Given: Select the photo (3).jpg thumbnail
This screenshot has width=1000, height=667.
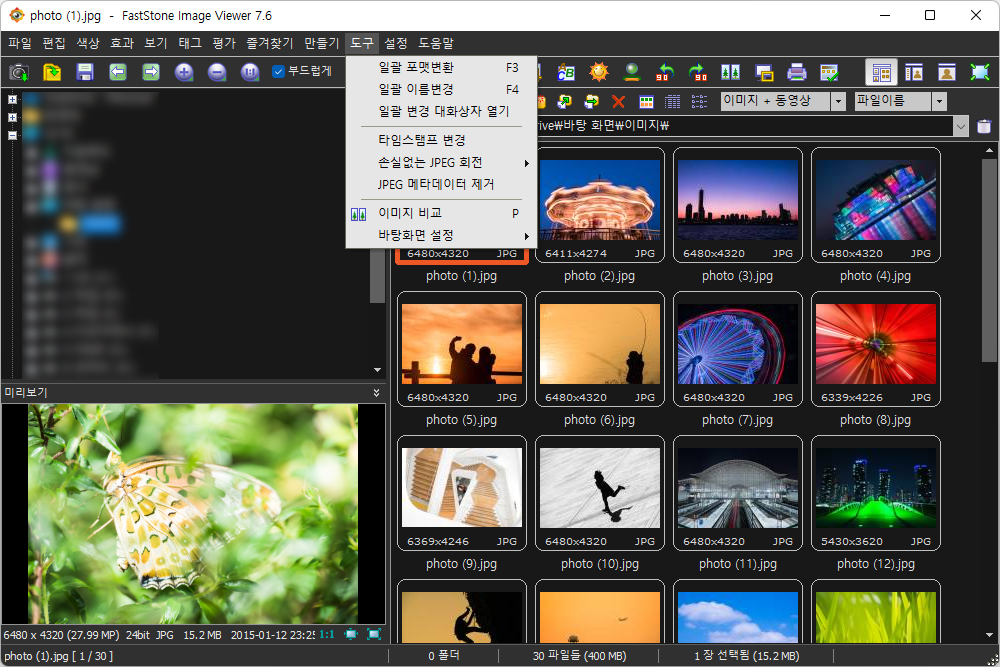Looking at the screenshot, I should coord(738,205).
